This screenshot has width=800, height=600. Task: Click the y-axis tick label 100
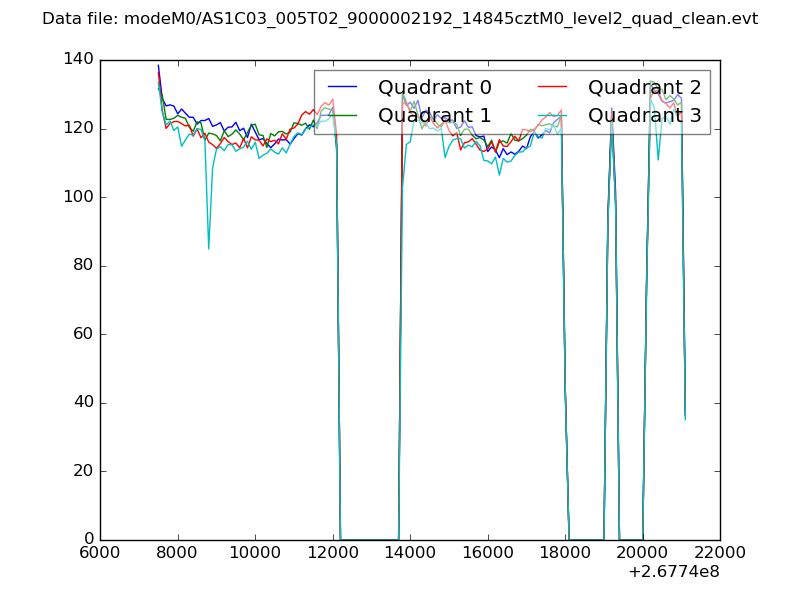point(78,197)
